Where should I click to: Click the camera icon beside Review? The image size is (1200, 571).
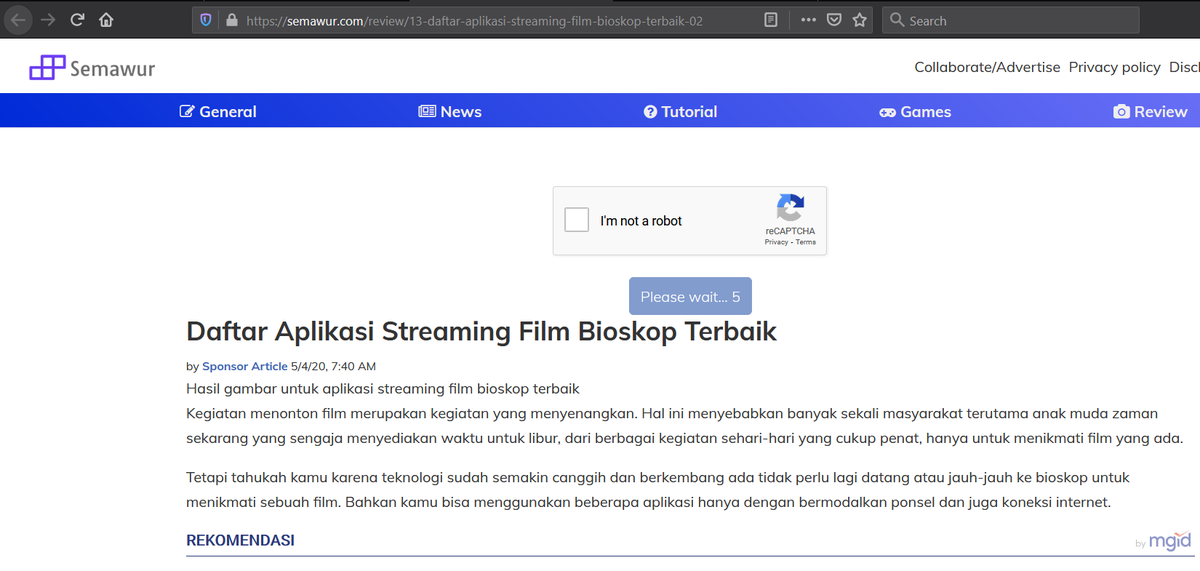[x=1121, y=112]
